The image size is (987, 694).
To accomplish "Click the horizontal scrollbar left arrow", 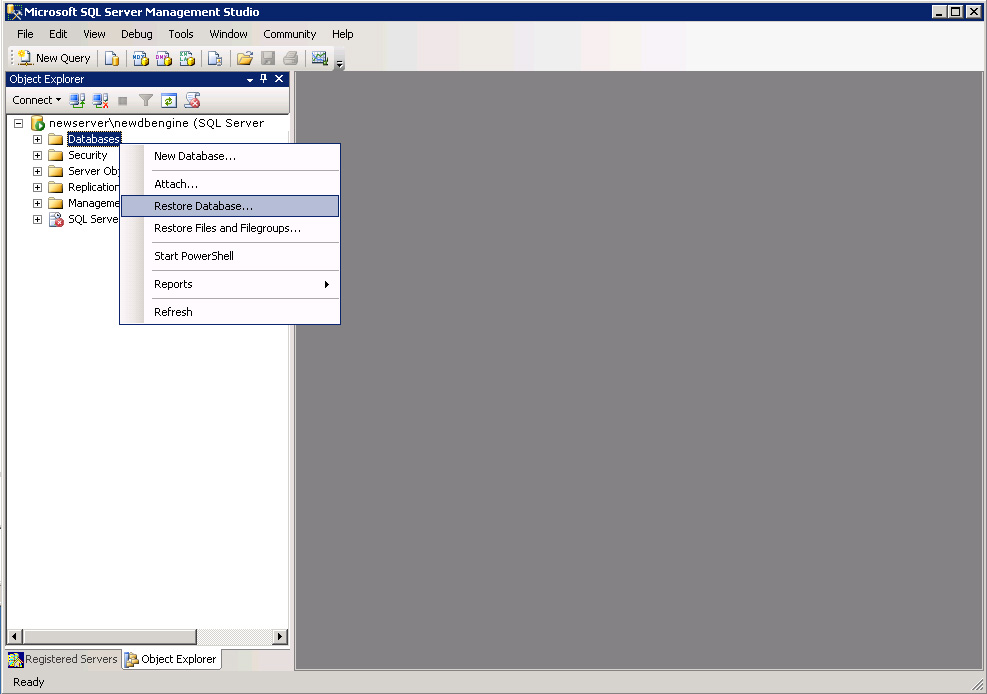I will point(14,637).
